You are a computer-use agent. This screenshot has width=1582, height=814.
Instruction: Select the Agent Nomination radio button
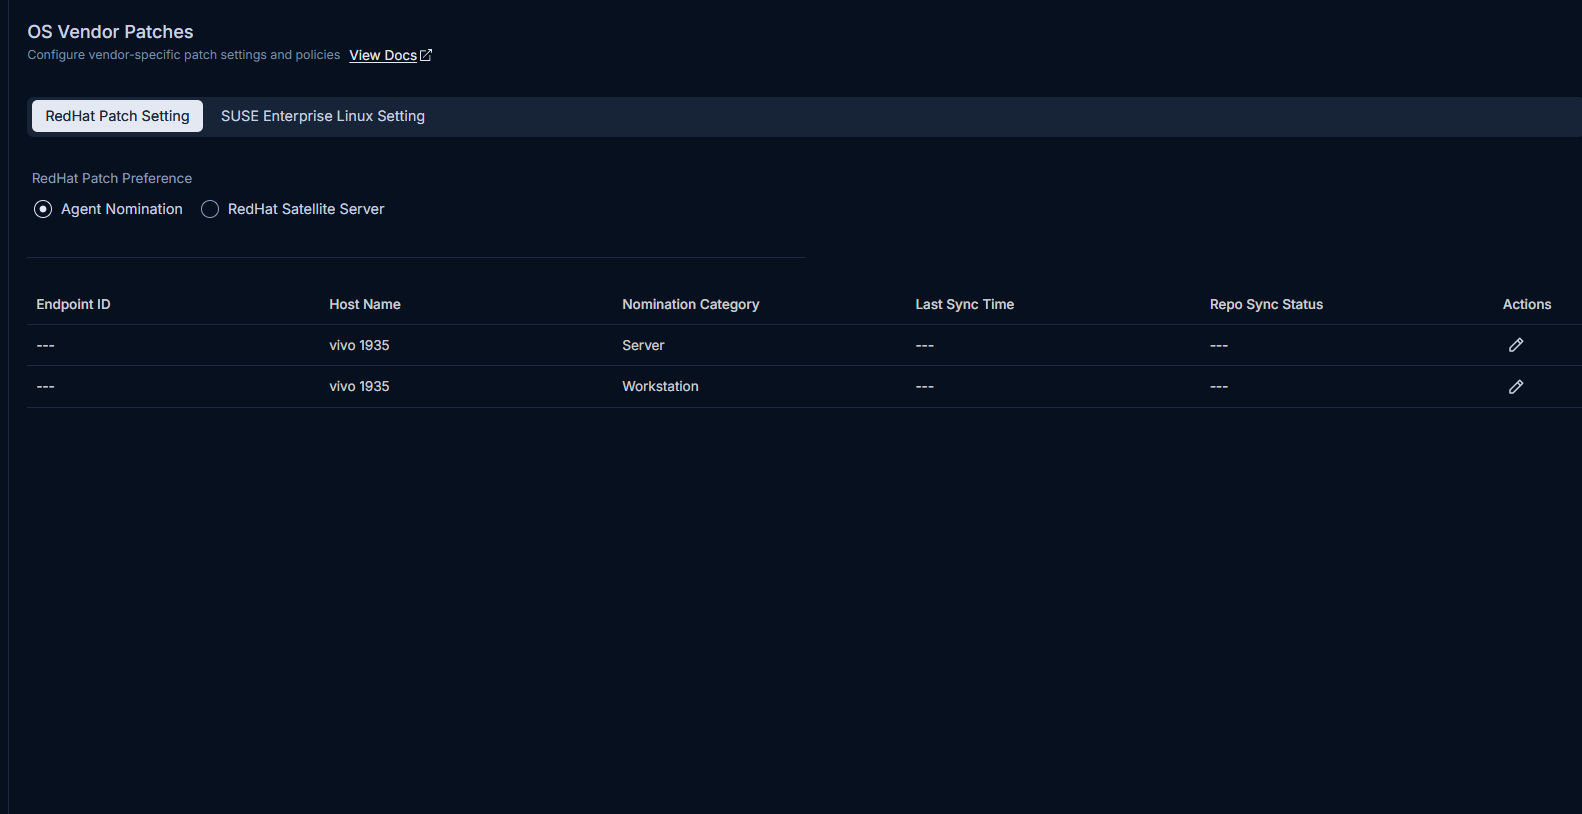[43, 209]
